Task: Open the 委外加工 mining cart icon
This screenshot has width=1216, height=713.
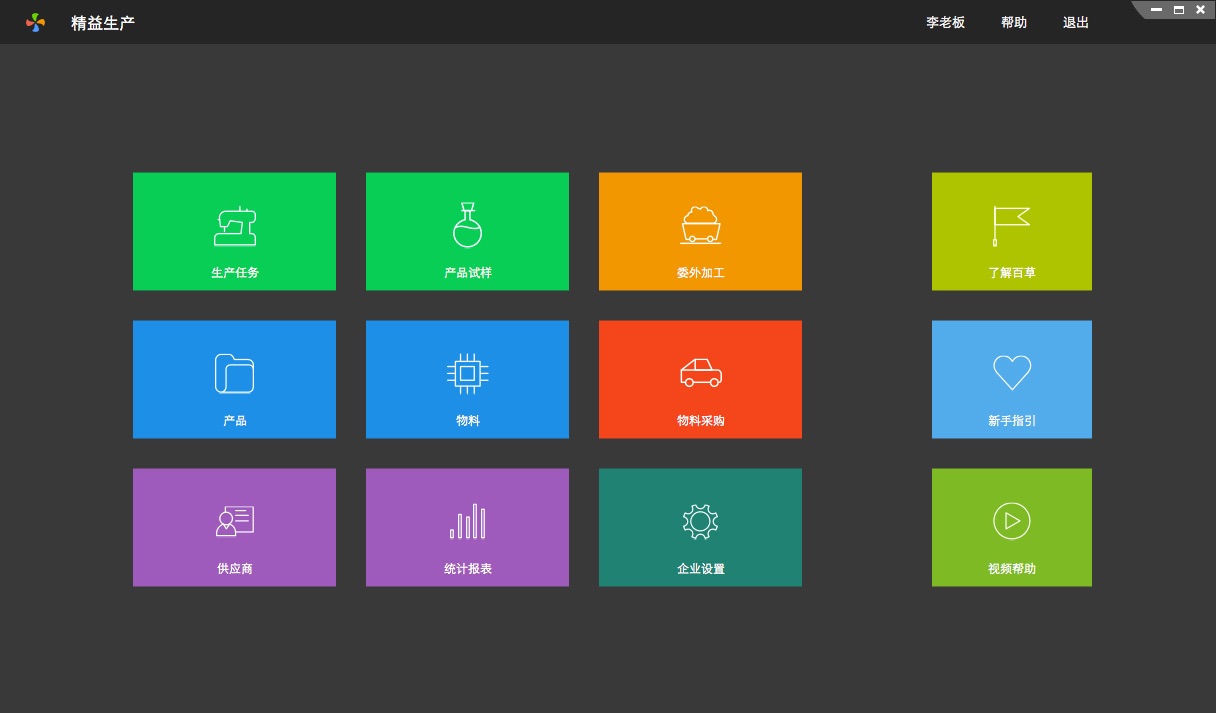Action: coord(700,225)
